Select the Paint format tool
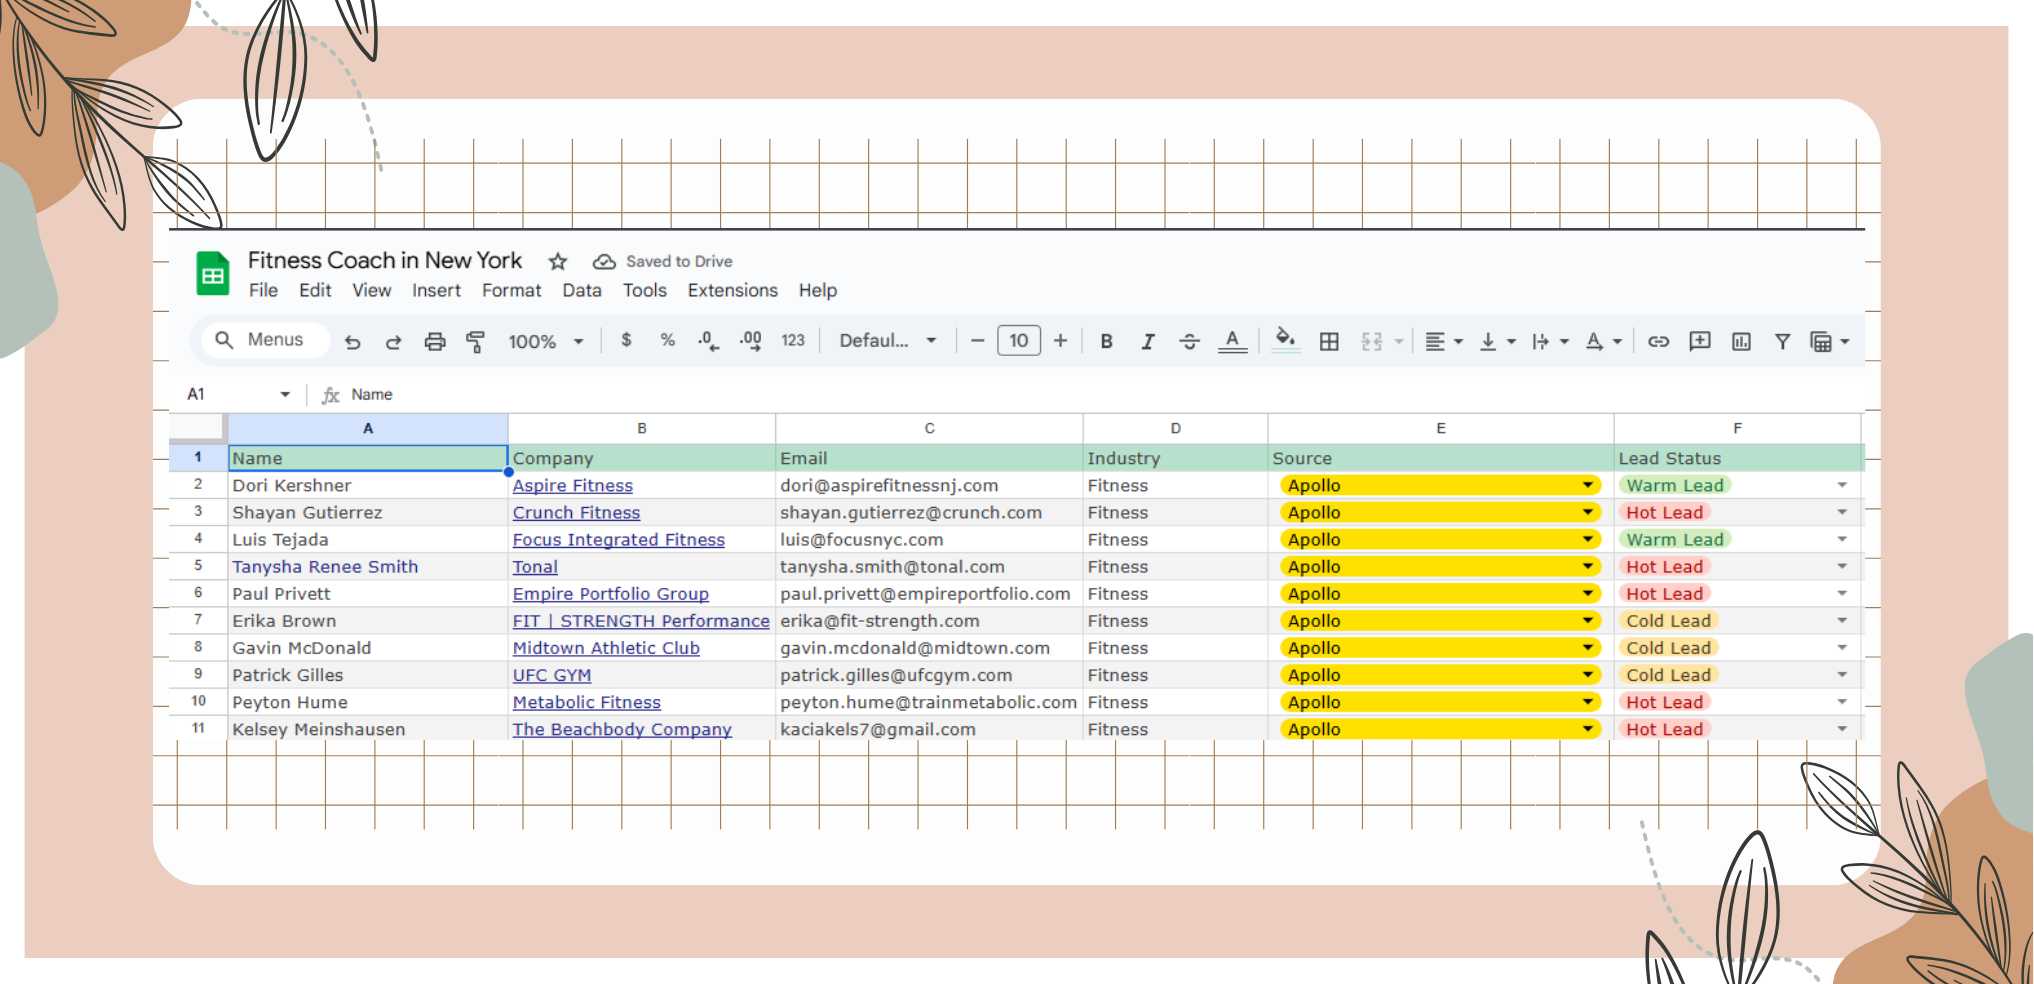Image resolution: width=2034 pixels, height=984 pixels. click(476, 342)
